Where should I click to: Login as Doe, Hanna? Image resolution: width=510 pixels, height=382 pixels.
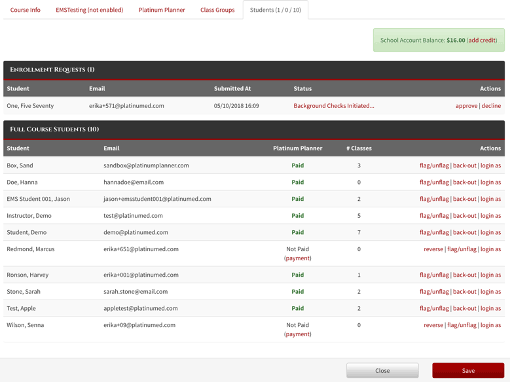(x=491, y=182)
